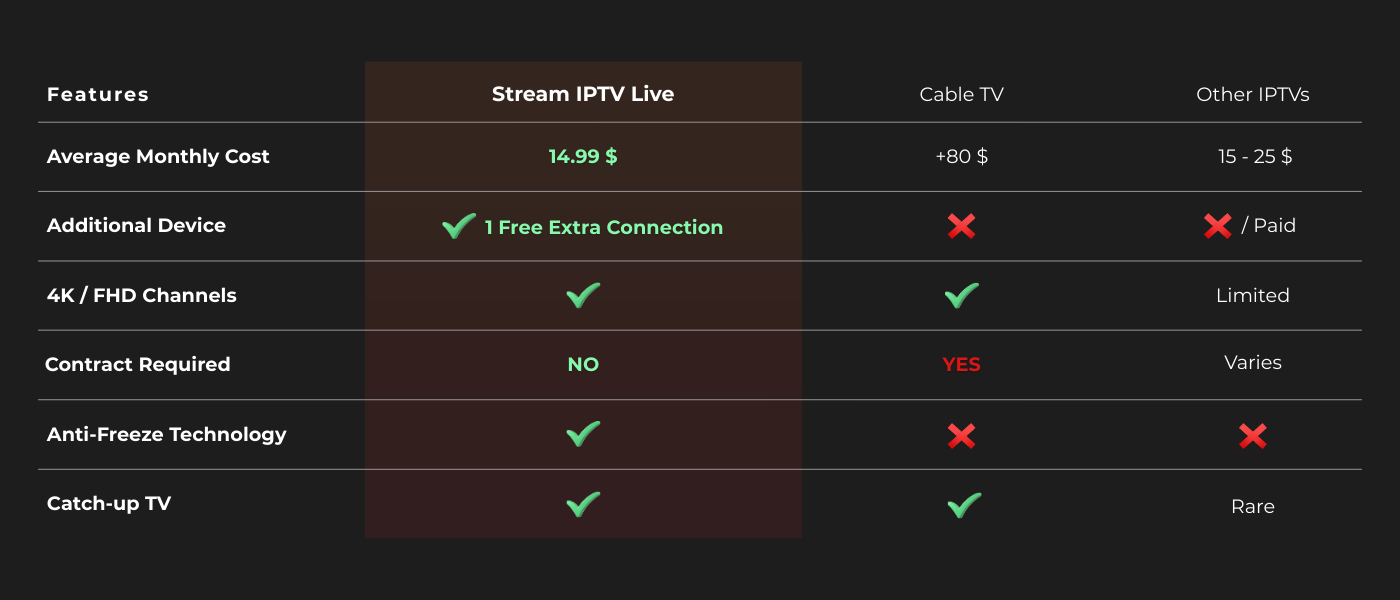Click the 14.99 $ price
The height and width of the screenshot is (600, 1400).
(x=583, y=156)
